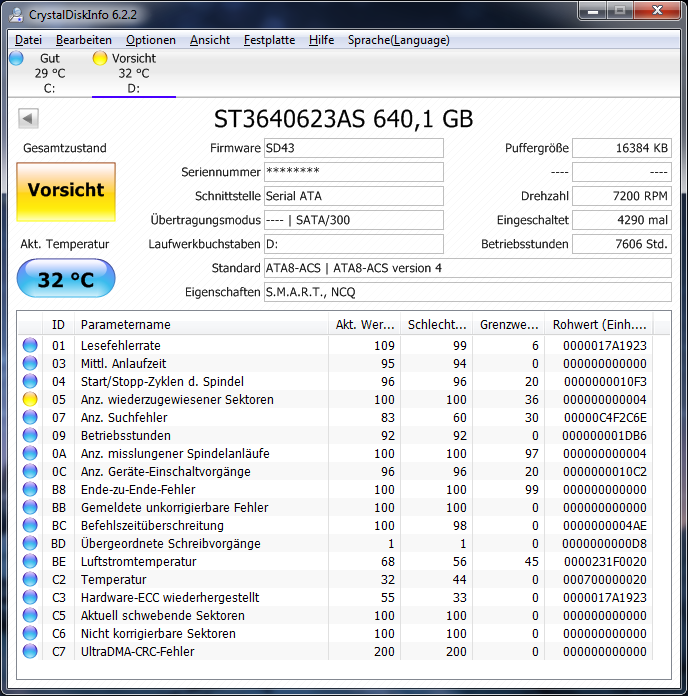Click the status icon of Mittl. Anlaufzeit row

click(x=30, y=363)
